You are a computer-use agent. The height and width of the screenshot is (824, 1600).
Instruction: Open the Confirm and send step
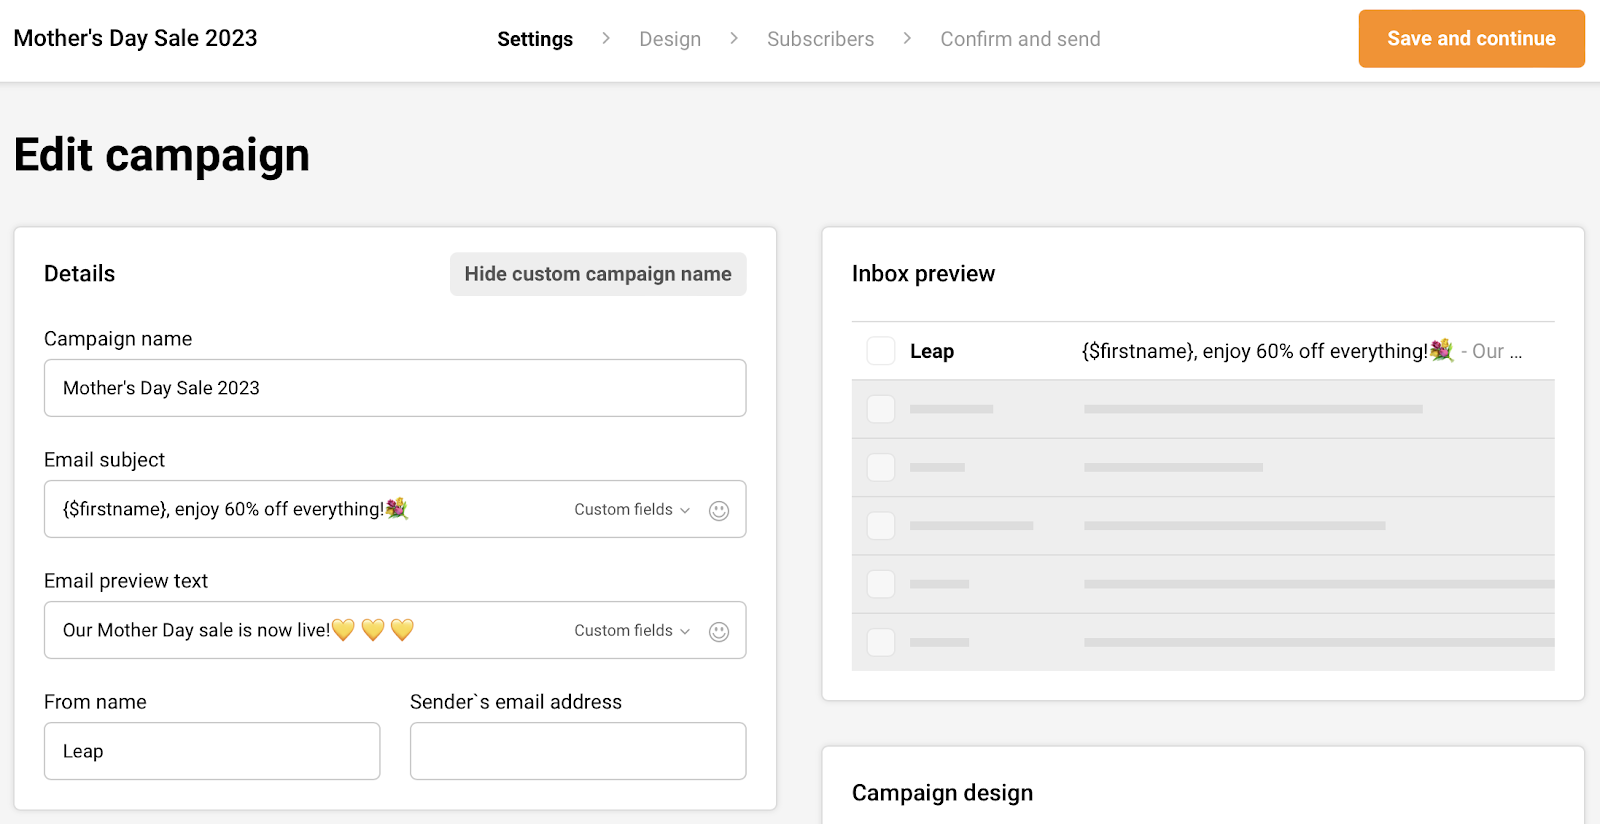(x=1020, y=39)
